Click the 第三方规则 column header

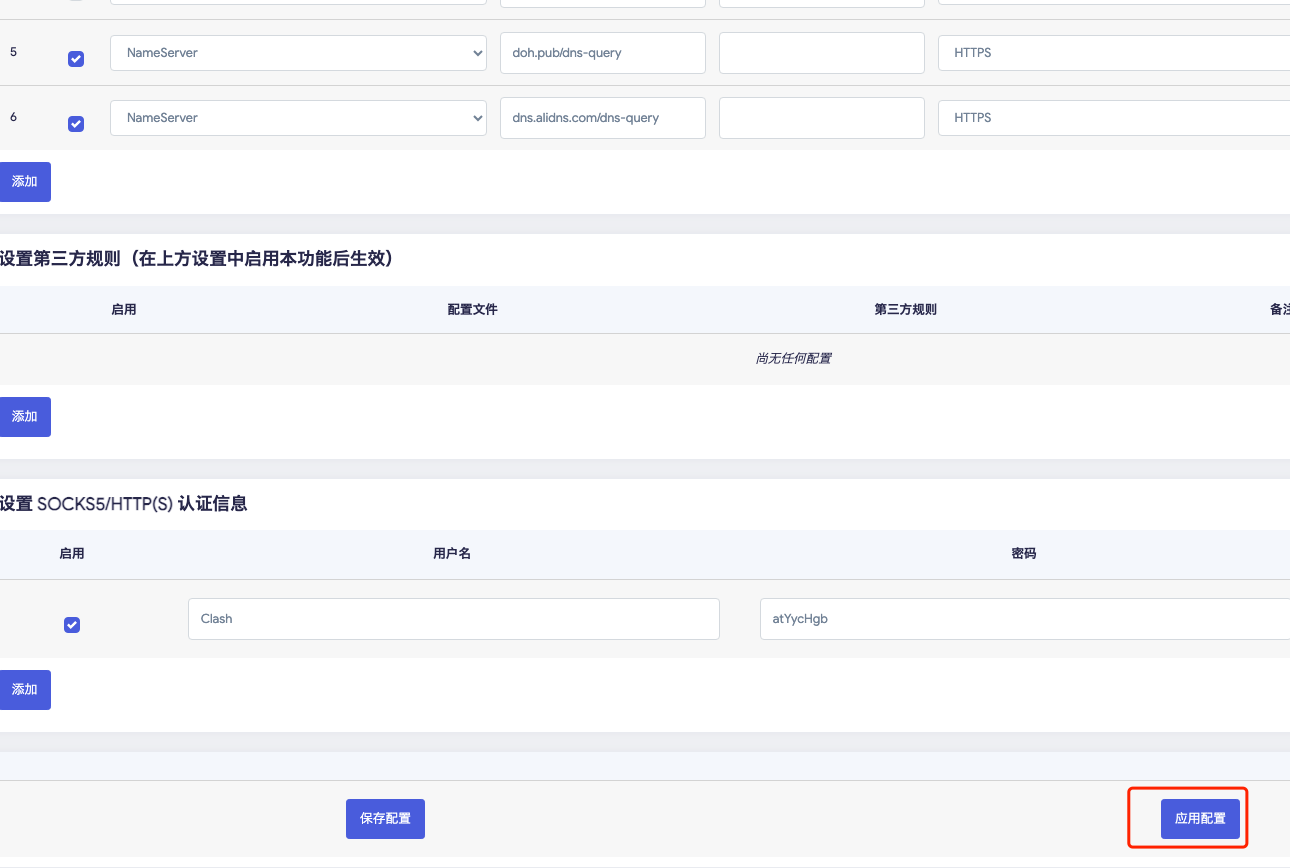pyautogui.click(x=905, y=310)
